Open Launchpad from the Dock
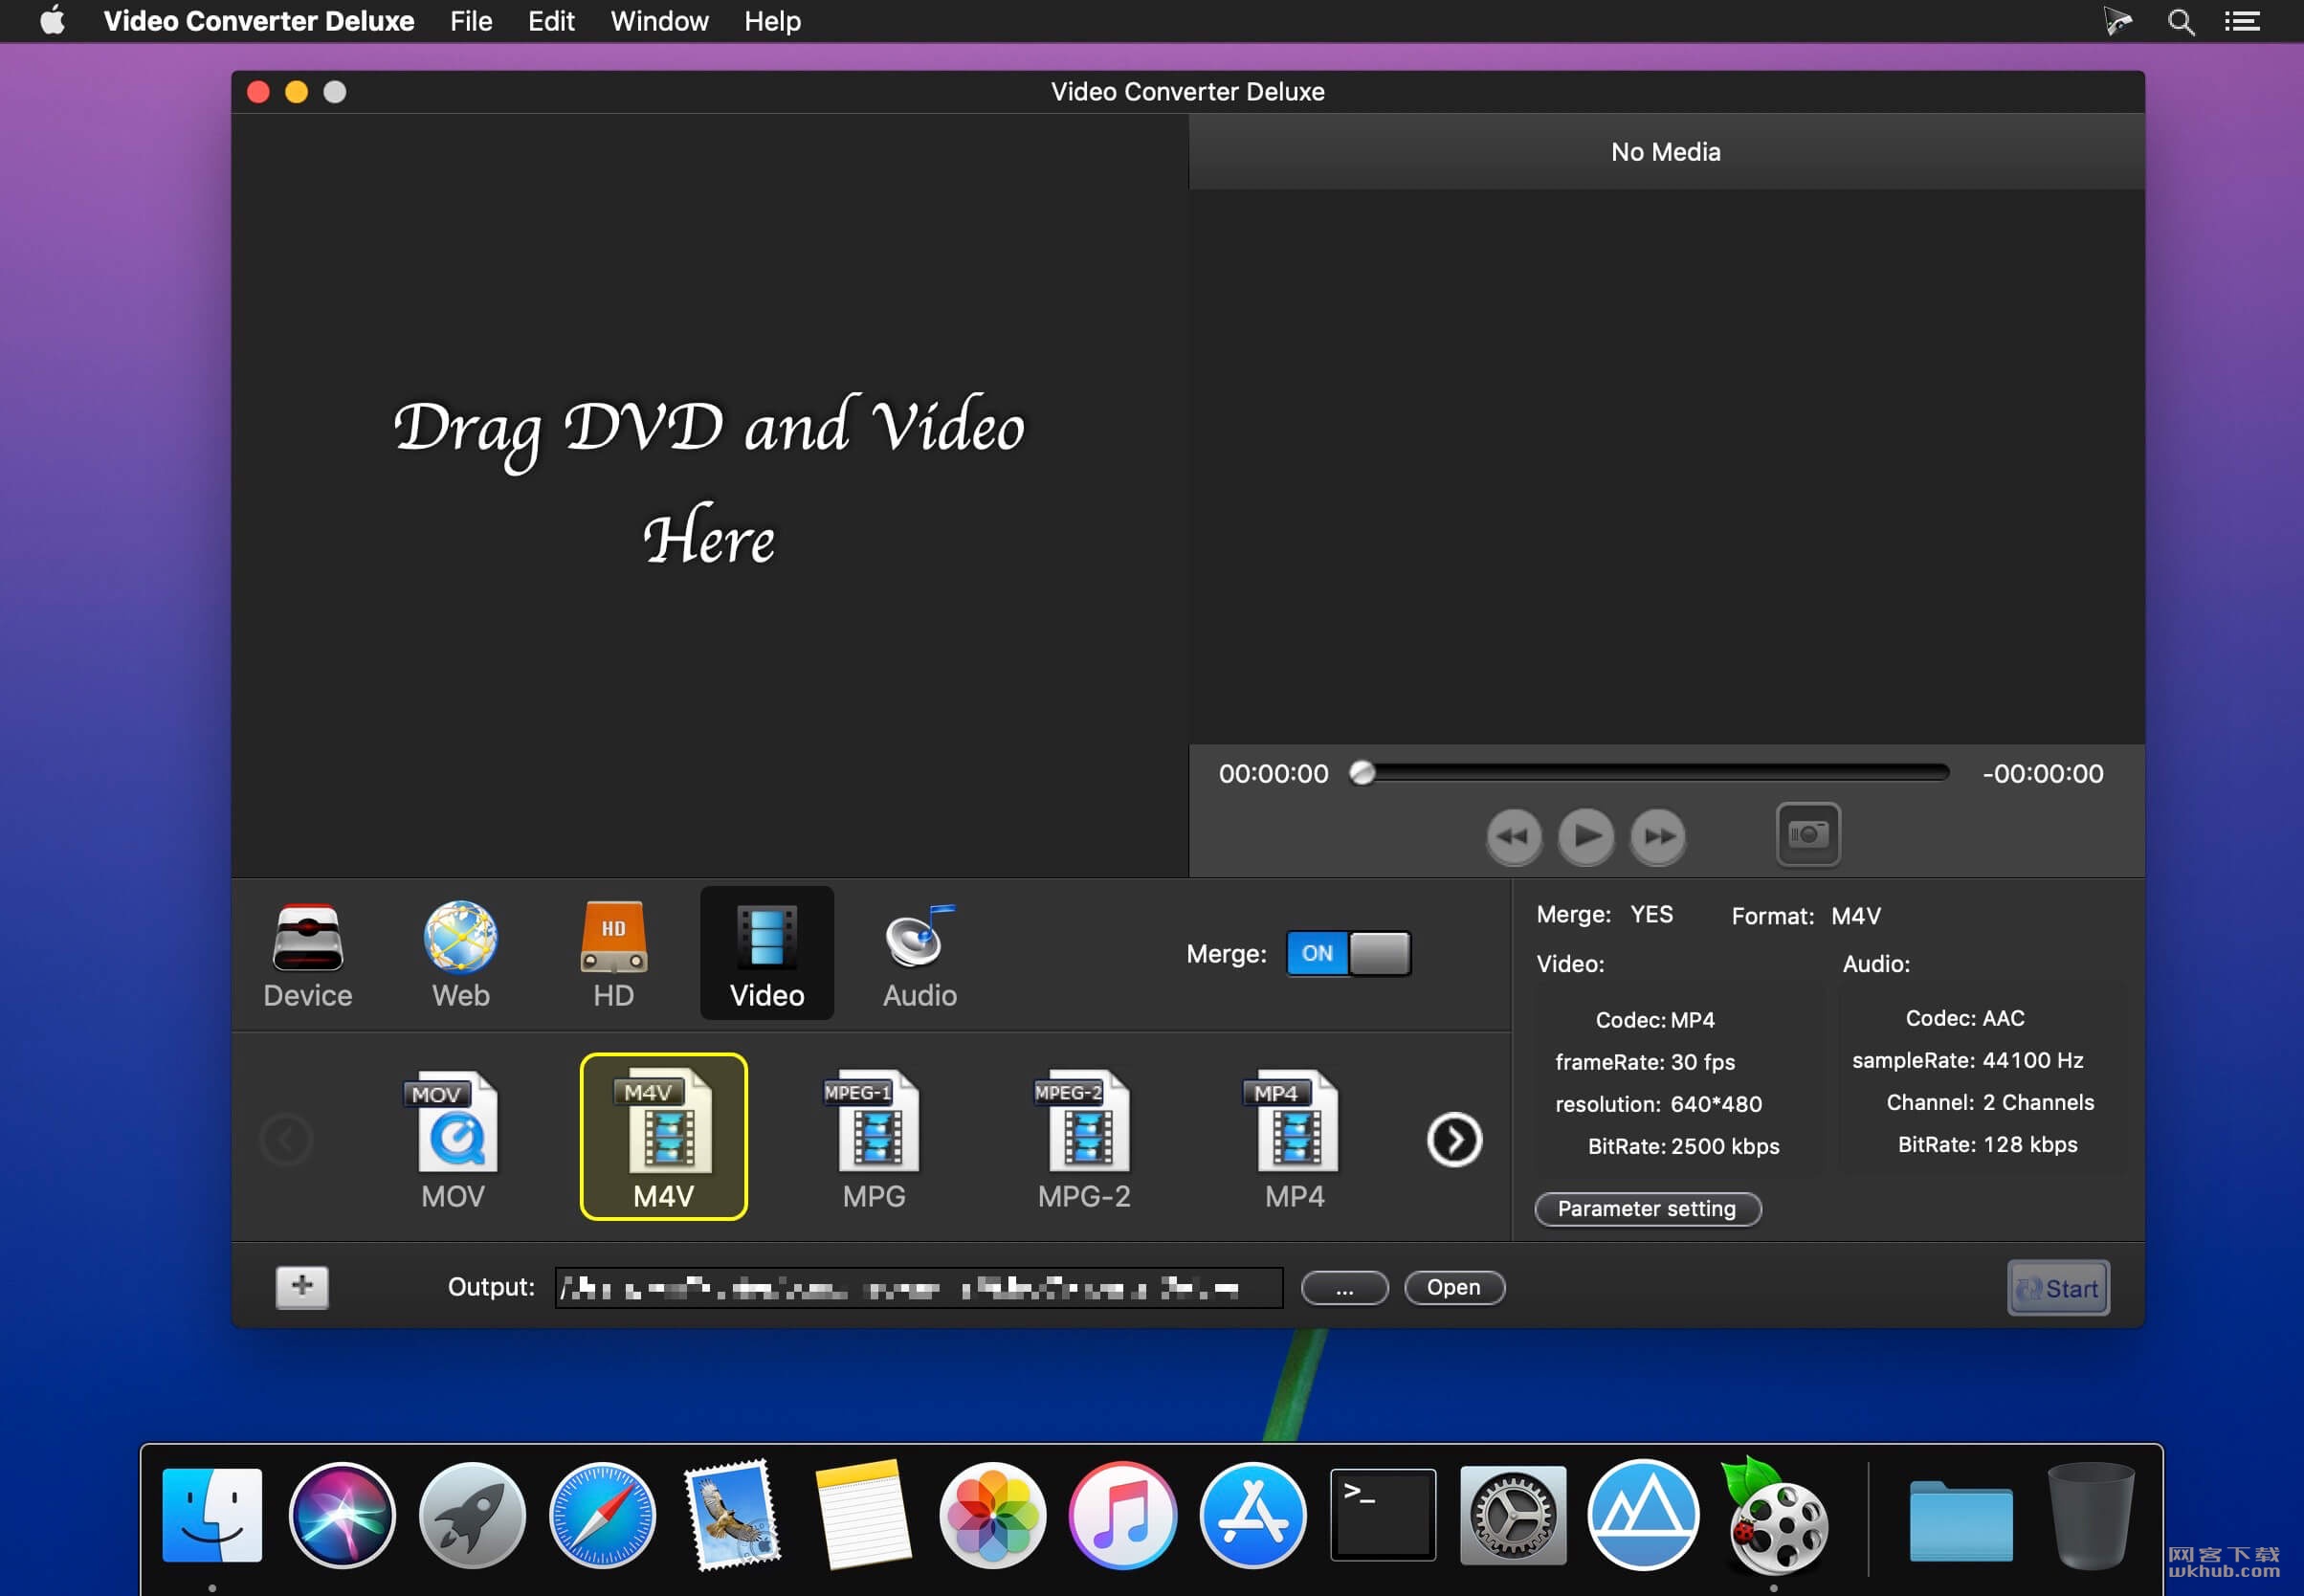Screen dimensions: 2304x1596 (472, 1514)
